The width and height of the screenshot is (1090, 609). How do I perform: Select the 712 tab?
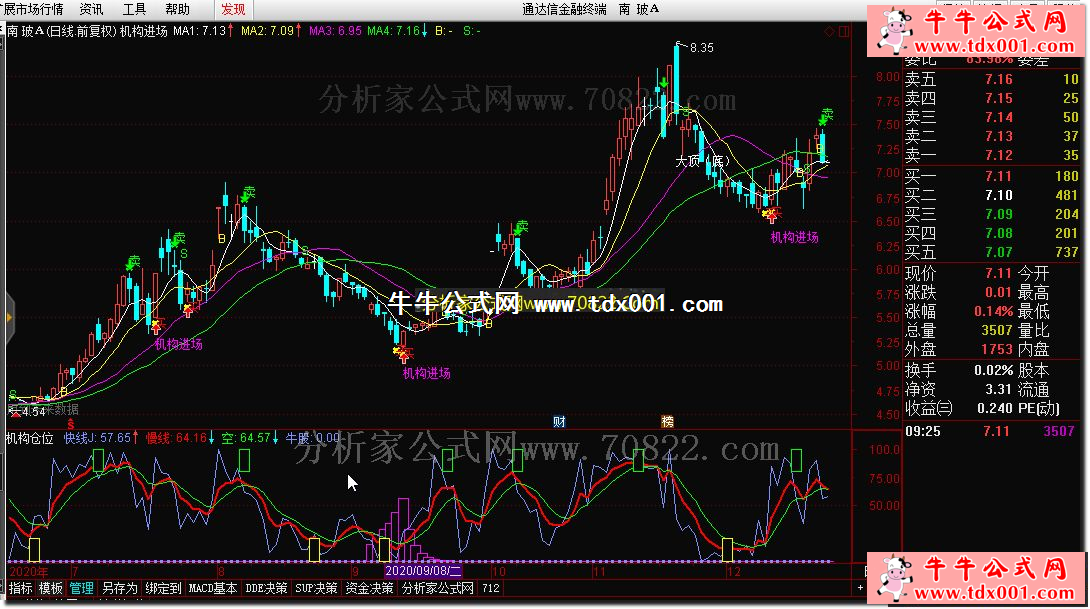coord(491,588)
